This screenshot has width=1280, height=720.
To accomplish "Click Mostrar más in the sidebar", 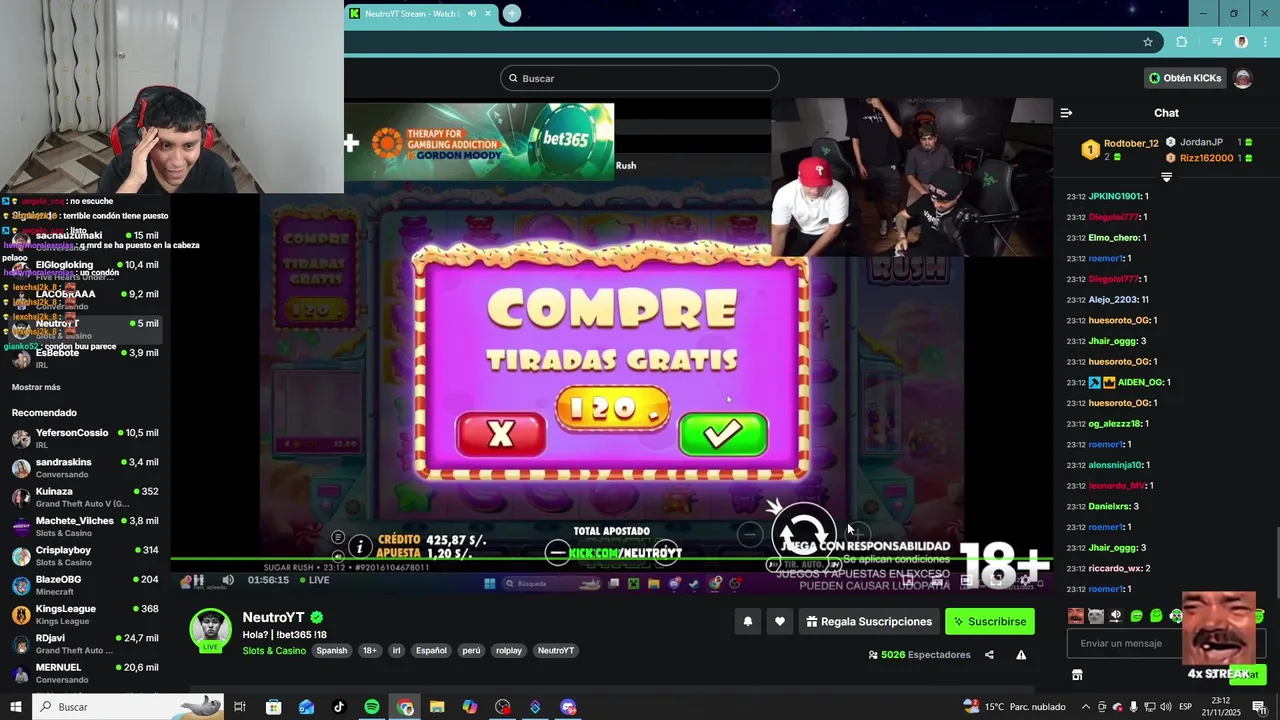I will point(36,387).
